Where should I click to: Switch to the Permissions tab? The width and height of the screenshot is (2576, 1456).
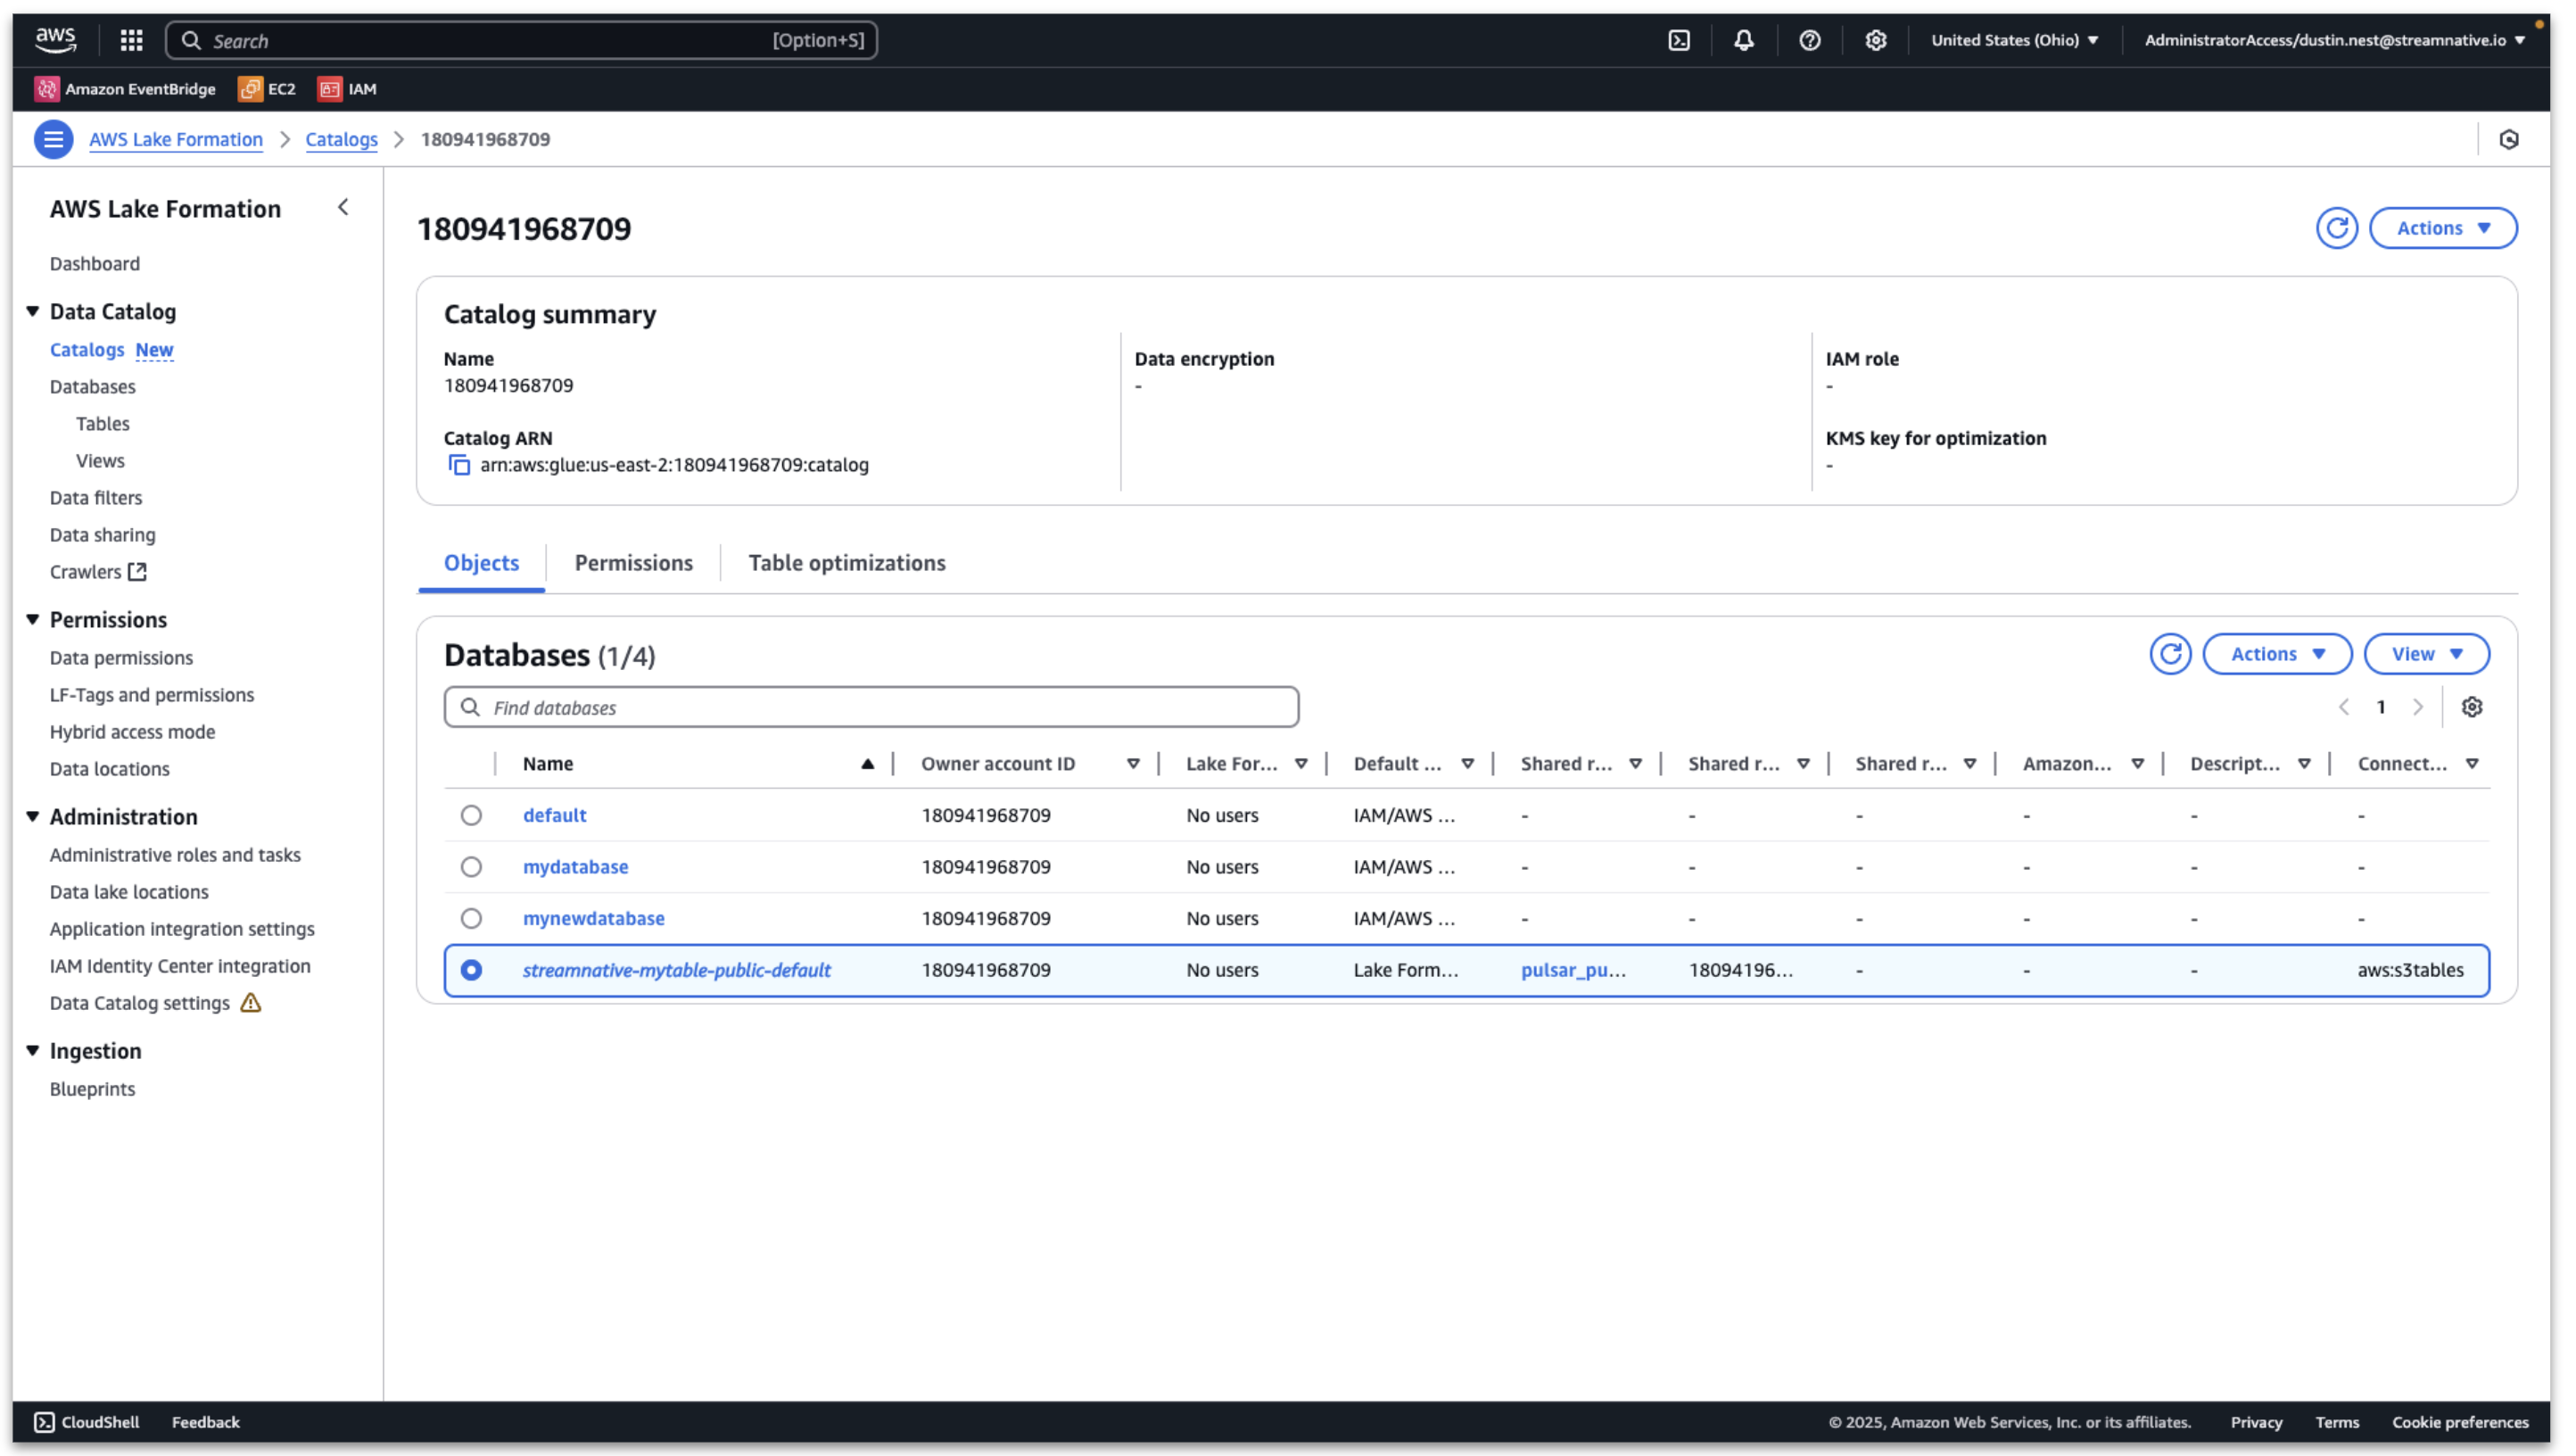point(633,562)
